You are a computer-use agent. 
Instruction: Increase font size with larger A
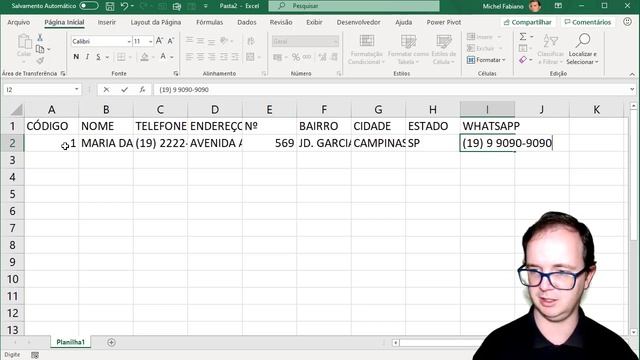coord(160,41)
